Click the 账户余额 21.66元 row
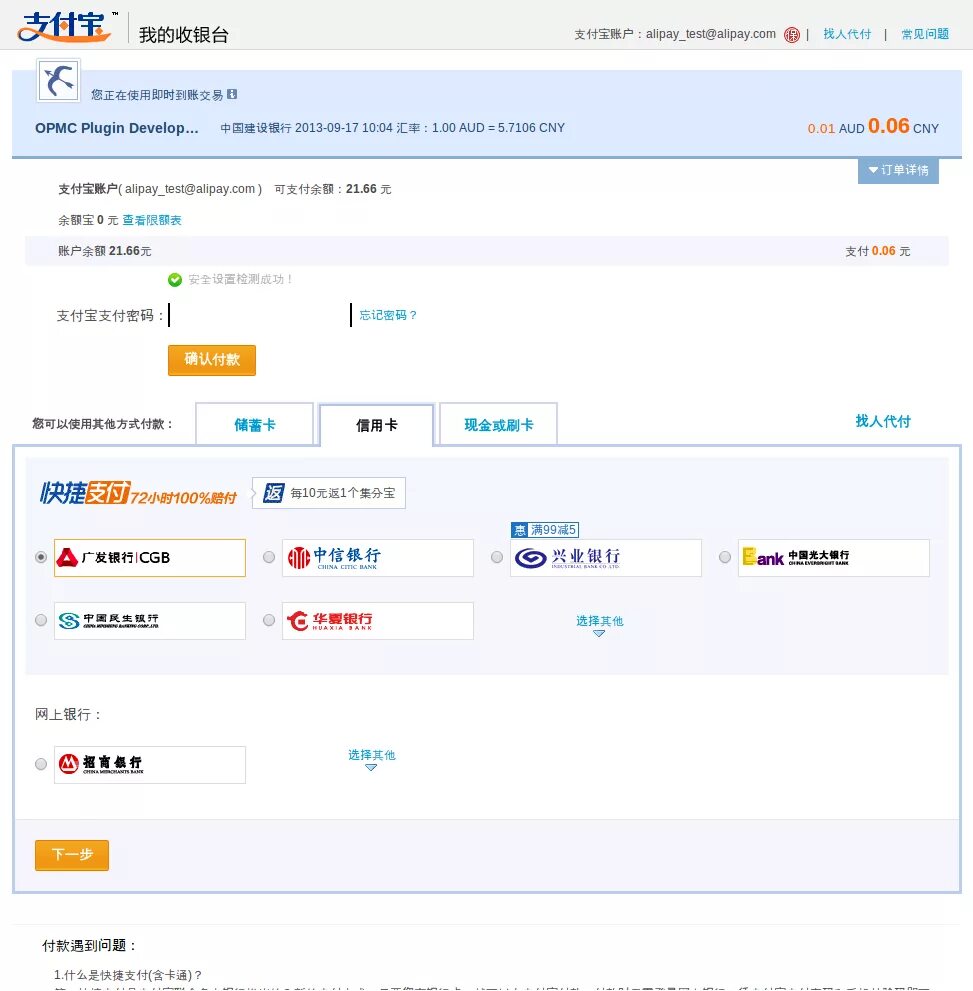 click(x=486, y=251)
